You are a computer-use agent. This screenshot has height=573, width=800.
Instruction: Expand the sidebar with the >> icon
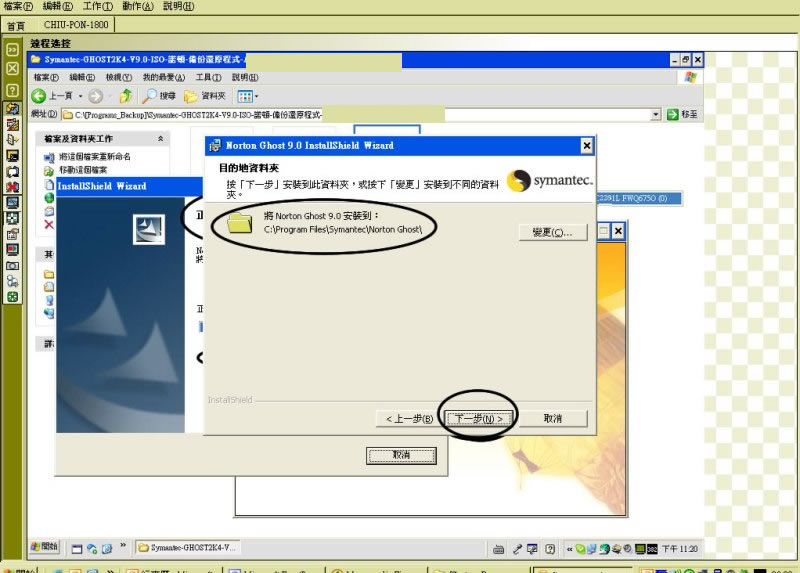point(12,49)
